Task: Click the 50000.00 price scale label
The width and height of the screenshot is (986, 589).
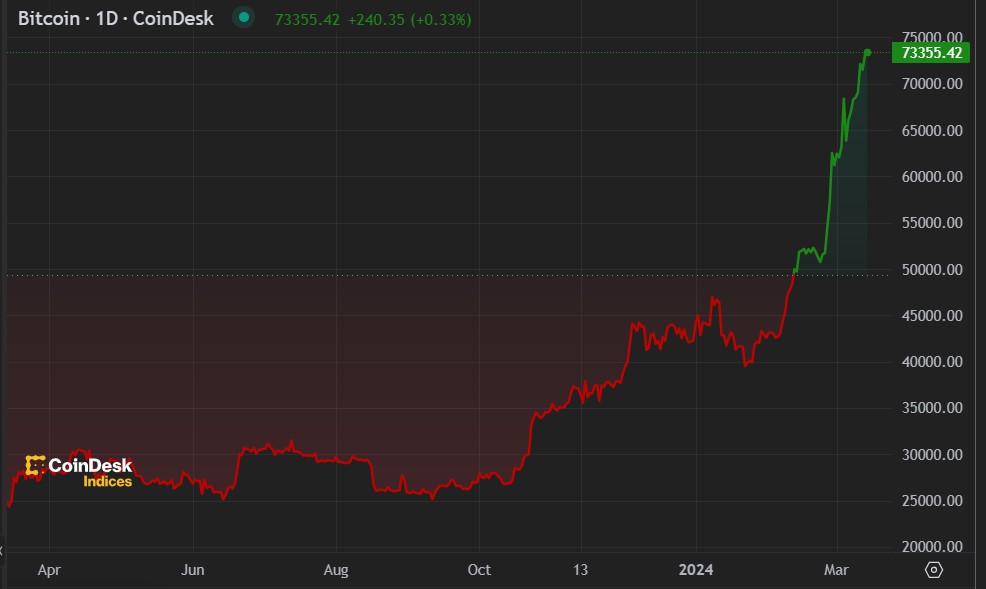Action: pos(932,270)
